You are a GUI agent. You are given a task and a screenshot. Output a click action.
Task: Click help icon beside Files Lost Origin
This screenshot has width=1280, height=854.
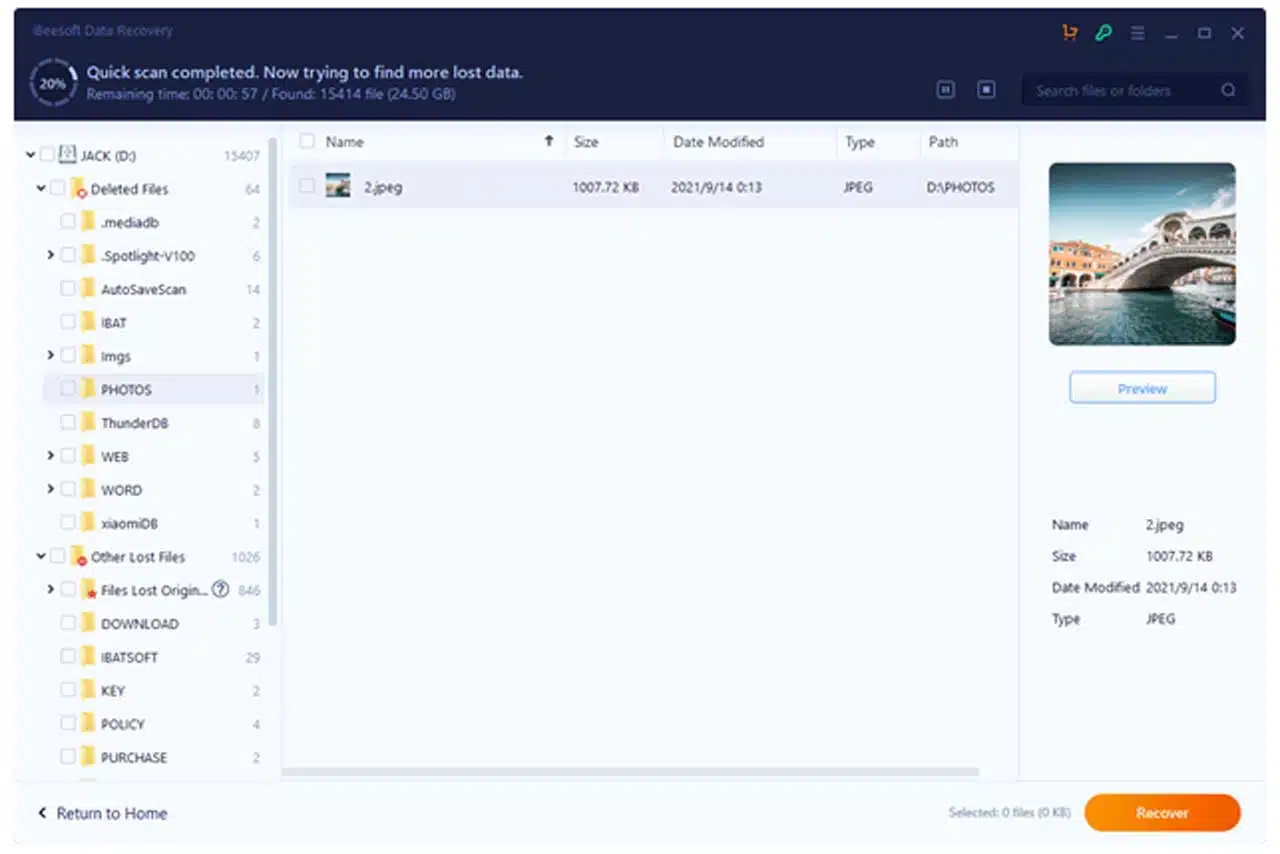[221, 590]
